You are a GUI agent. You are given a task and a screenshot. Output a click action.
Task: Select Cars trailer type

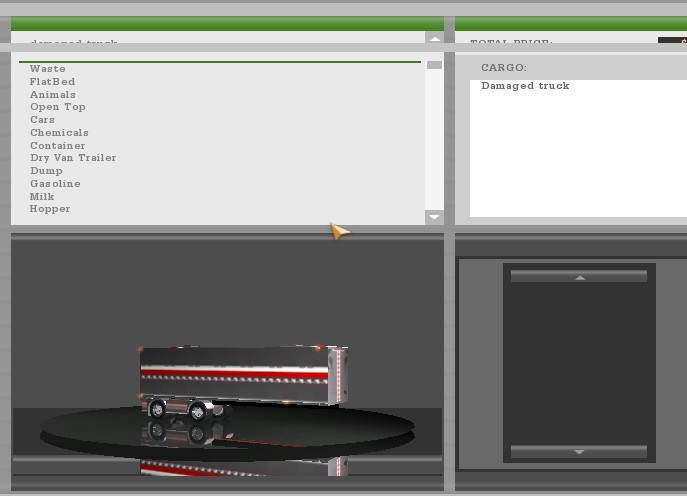pyautogui.click(x=42, y=120)
